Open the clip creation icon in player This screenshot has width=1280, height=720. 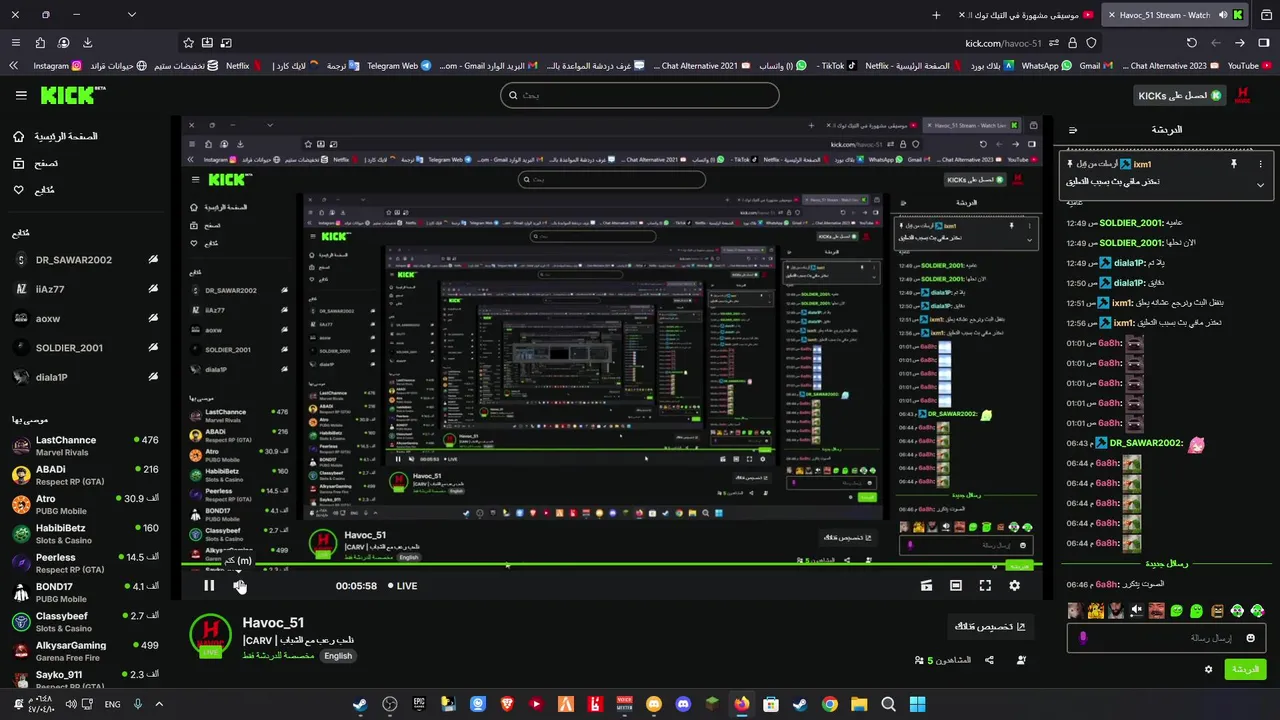click(926, 586)
